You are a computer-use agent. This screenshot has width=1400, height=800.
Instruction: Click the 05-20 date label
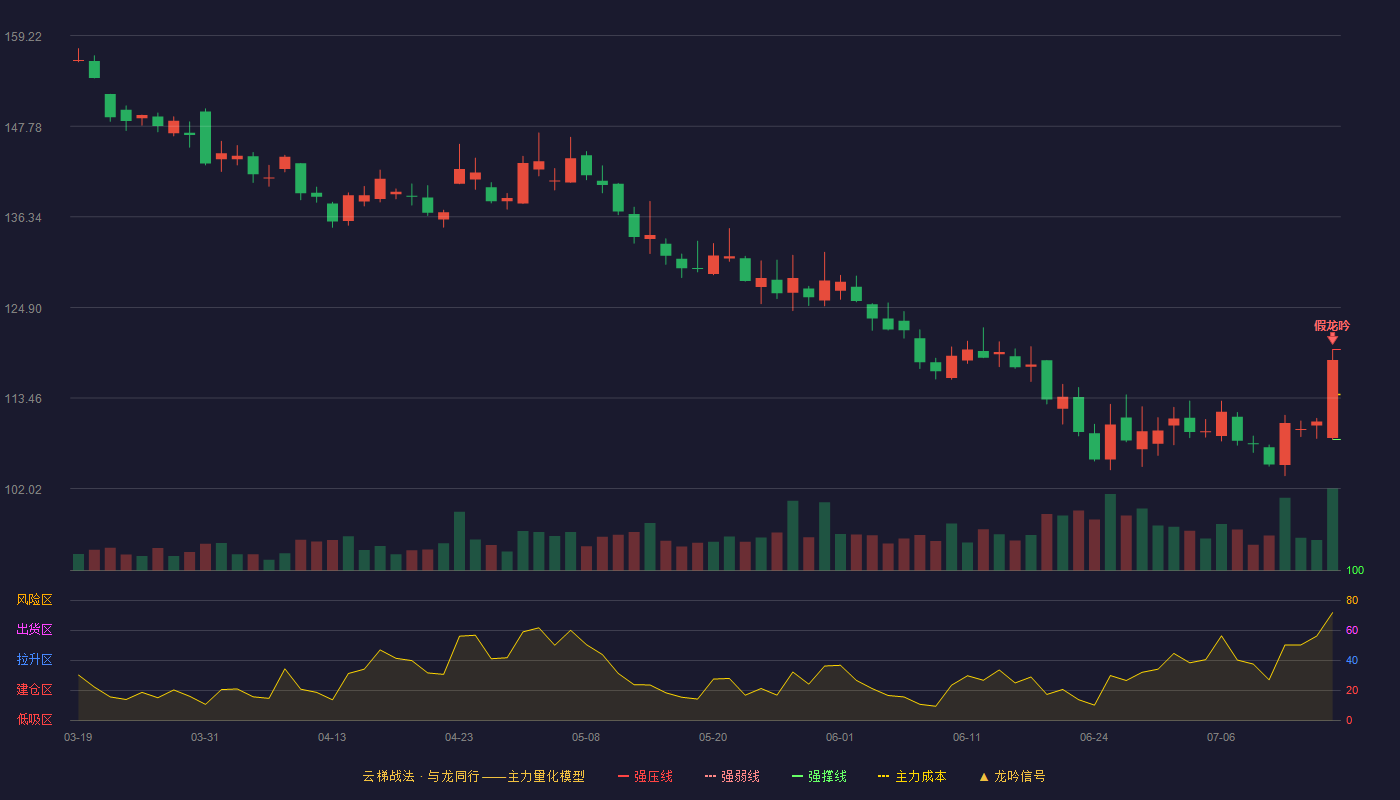pyautogui.click(x=713, y=737)
